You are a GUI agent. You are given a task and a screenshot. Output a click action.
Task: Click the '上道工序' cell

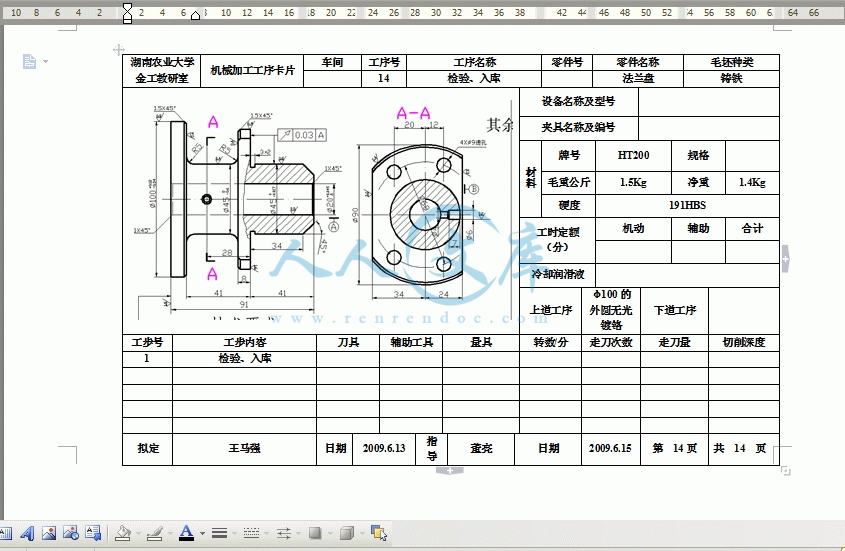(x=550, y=311)
